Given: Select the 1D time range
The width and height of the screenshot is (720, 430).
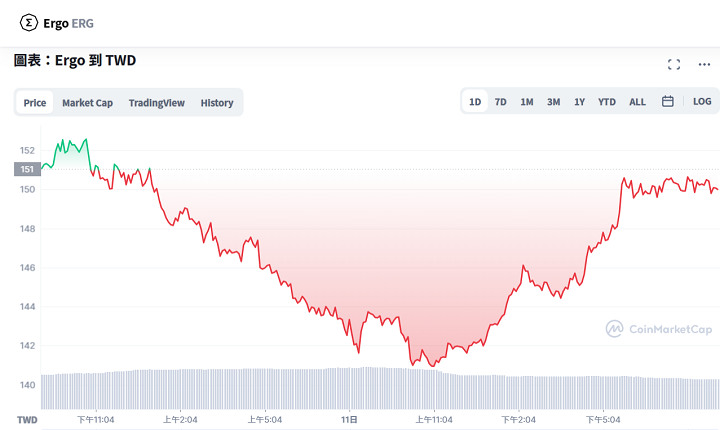Looking at the screenshot, I should [x=475, y=102].
